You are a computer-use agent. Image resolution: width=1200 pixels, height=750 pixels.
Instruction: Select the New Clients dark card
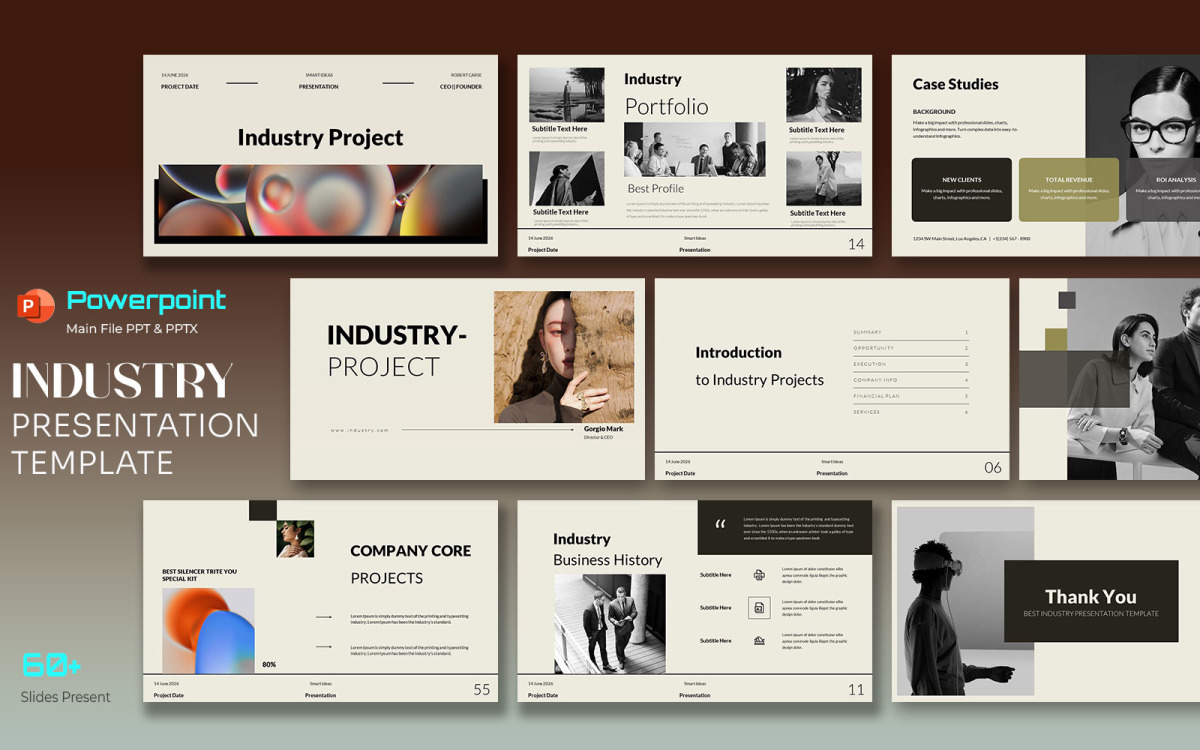(961, 190)
